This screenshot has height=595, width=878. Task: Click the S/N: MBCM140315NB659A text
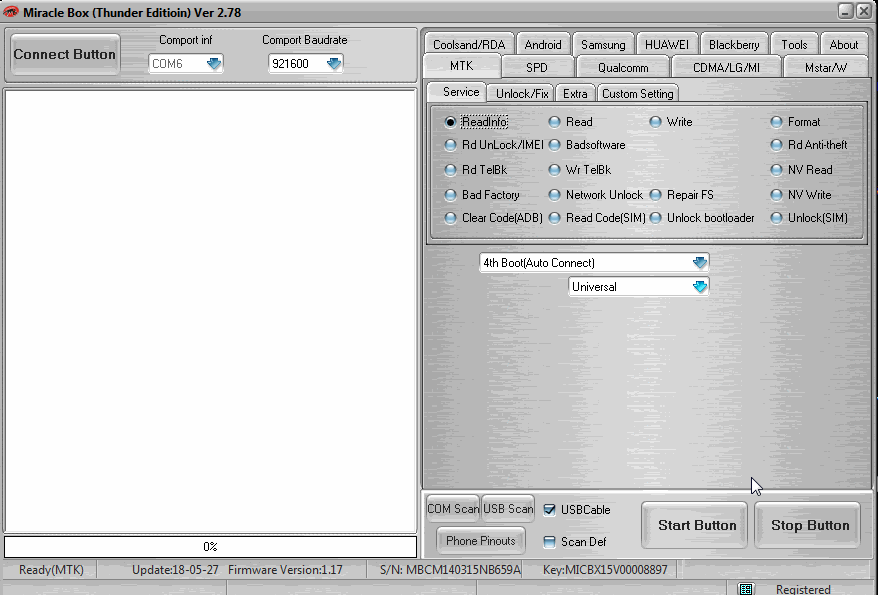(x=450, y=570)
